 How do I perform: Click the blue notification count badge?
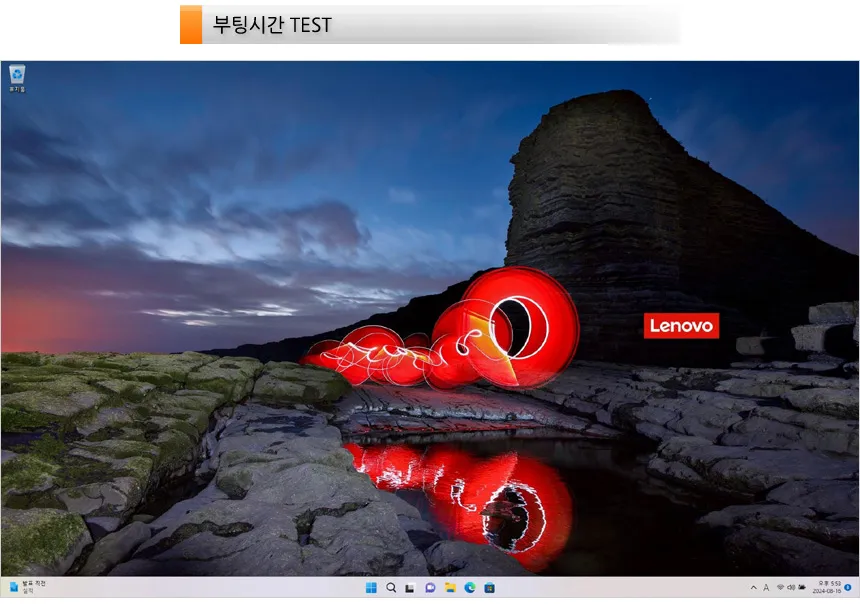click(848, 588)
